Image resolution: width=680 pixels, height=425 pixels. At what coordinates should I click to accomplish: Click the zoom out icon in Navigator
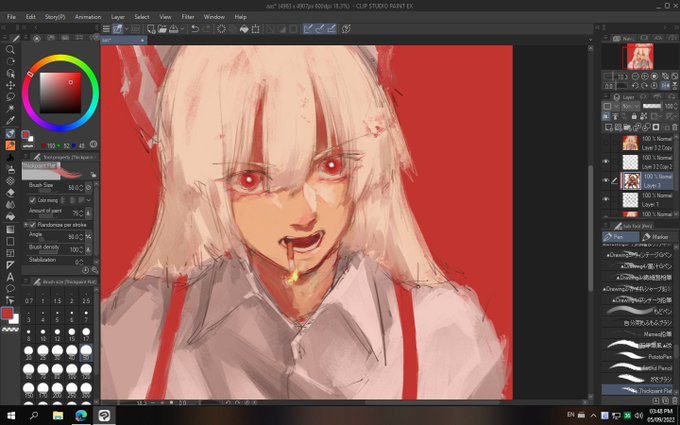tap(635, 76)
